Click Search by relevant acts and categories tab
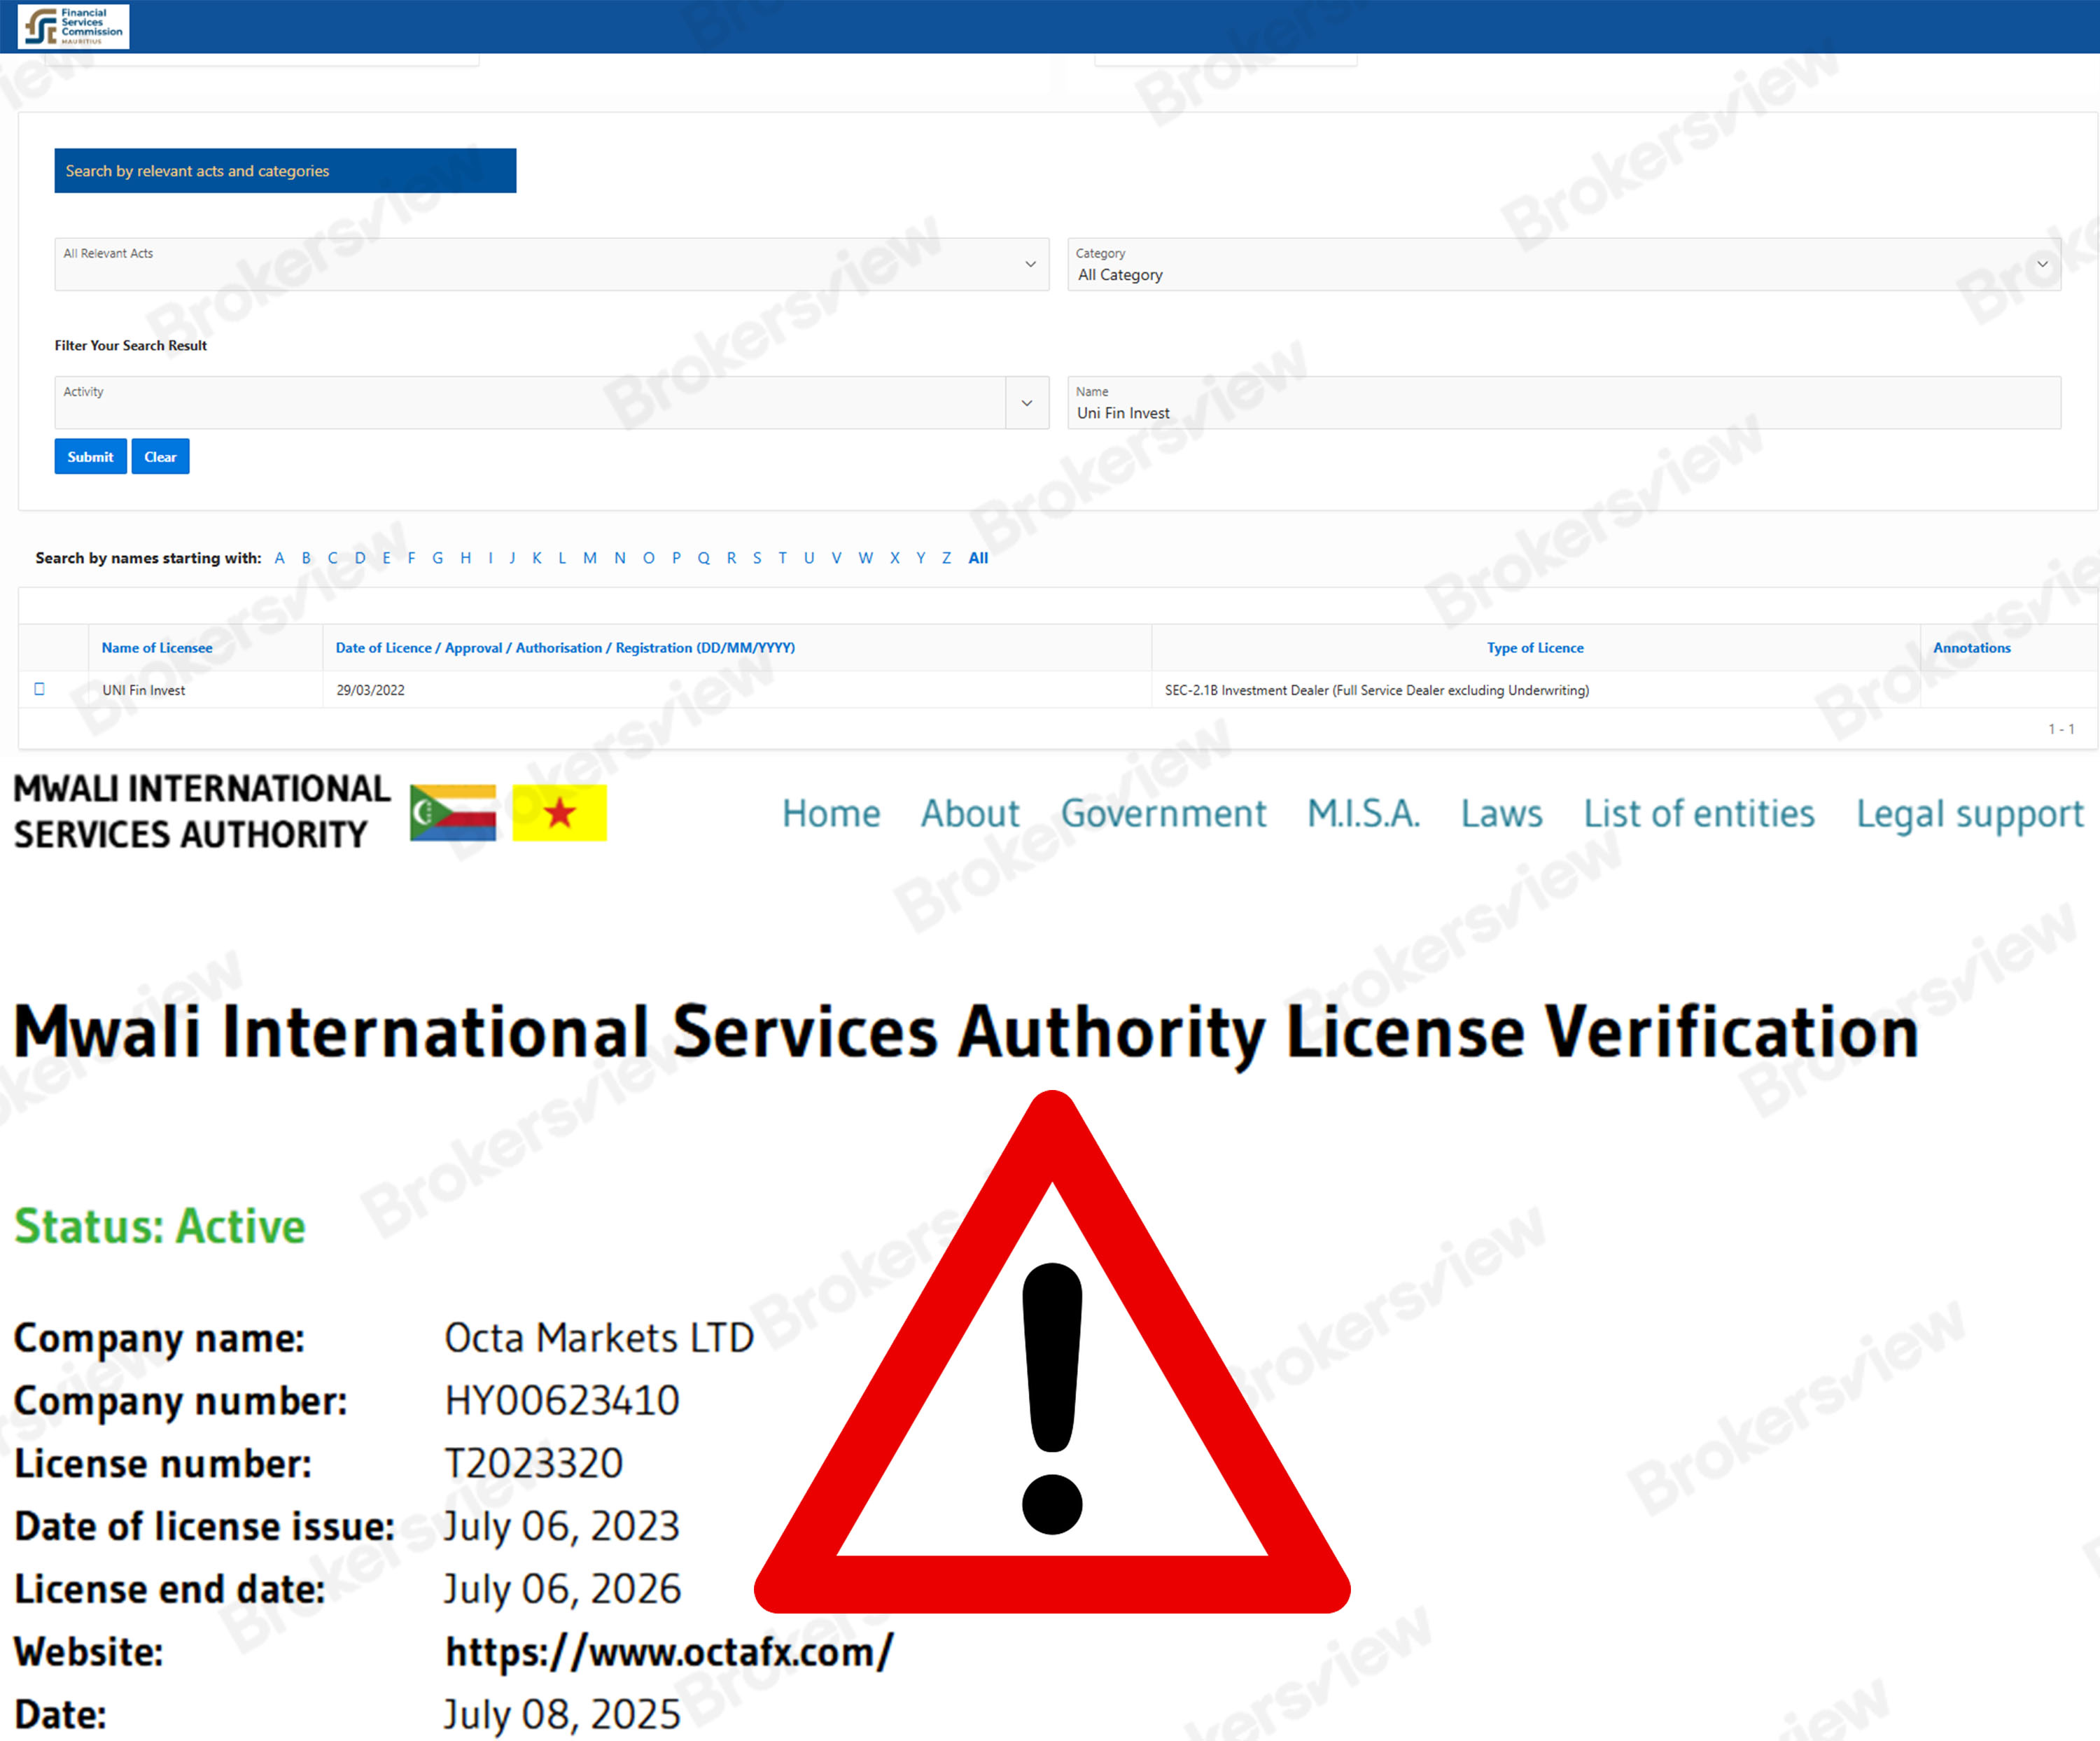Image resolution: width=2100 pixels, height=1741 pixels. pyautogui.click(x=285, y=171)
